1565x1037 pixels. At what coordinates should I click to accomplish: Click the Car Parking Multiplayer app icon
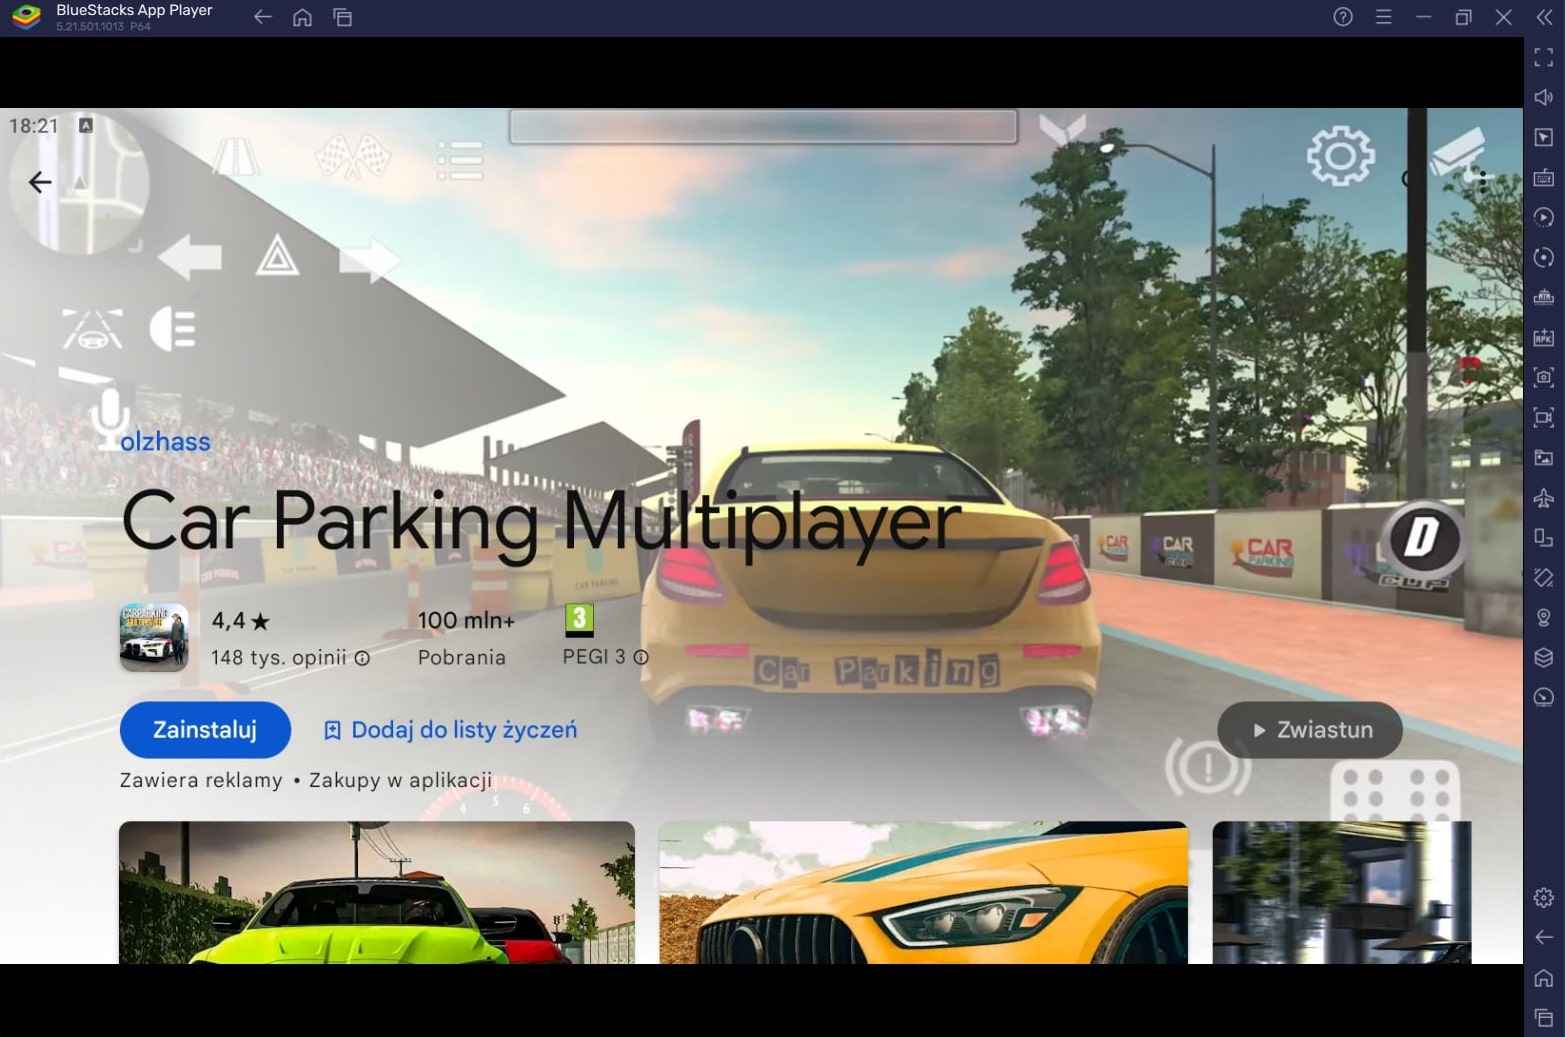coord(154,637)
